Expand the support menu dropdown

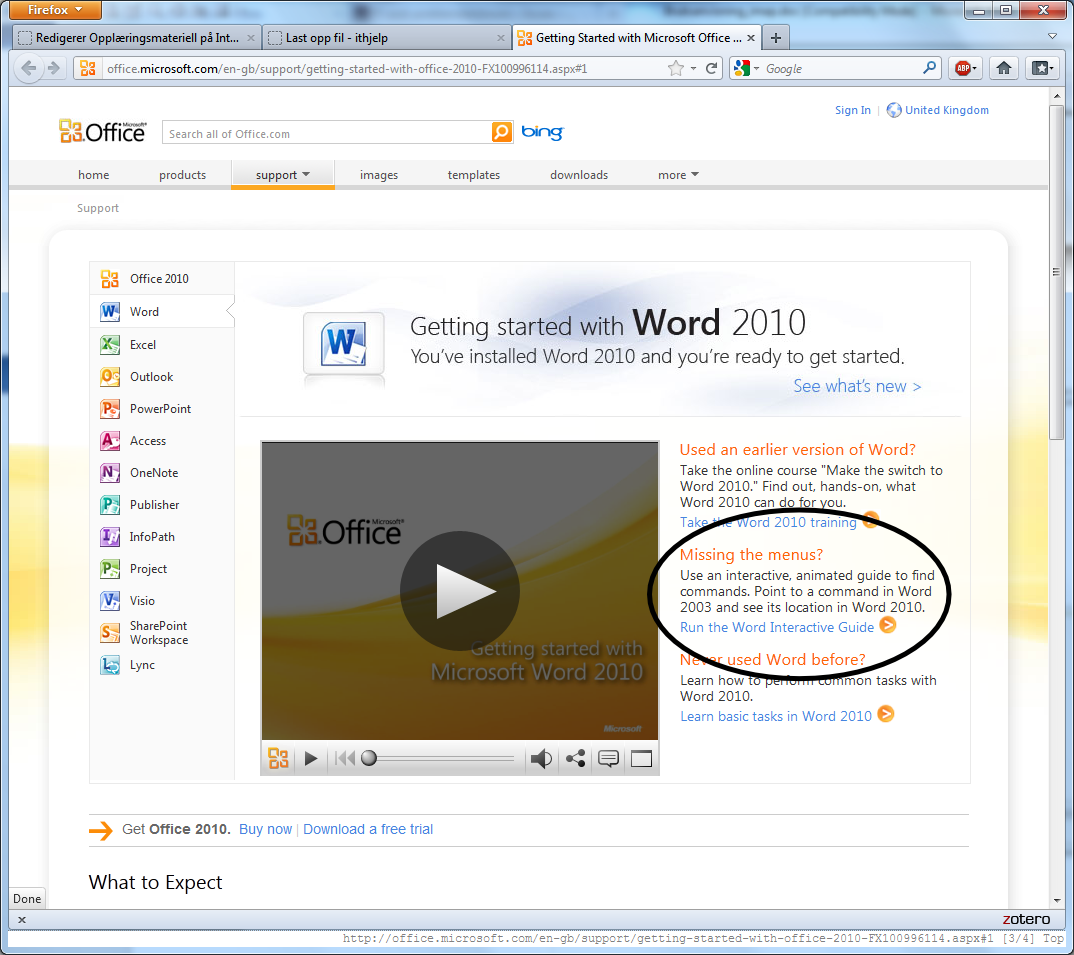click(283, 175)
